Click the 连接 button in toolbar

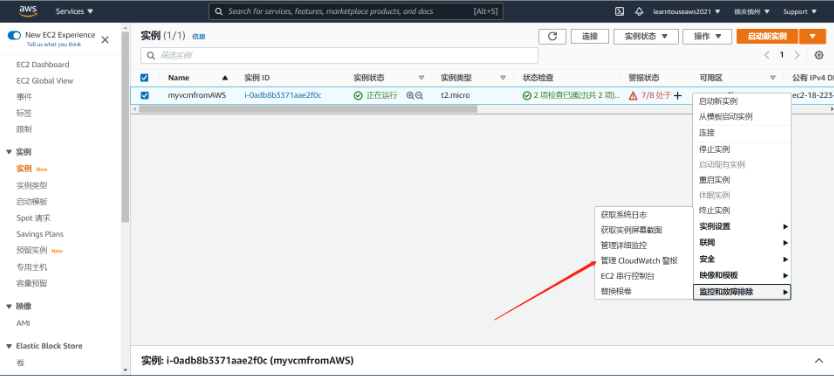[x=590, y=36]
